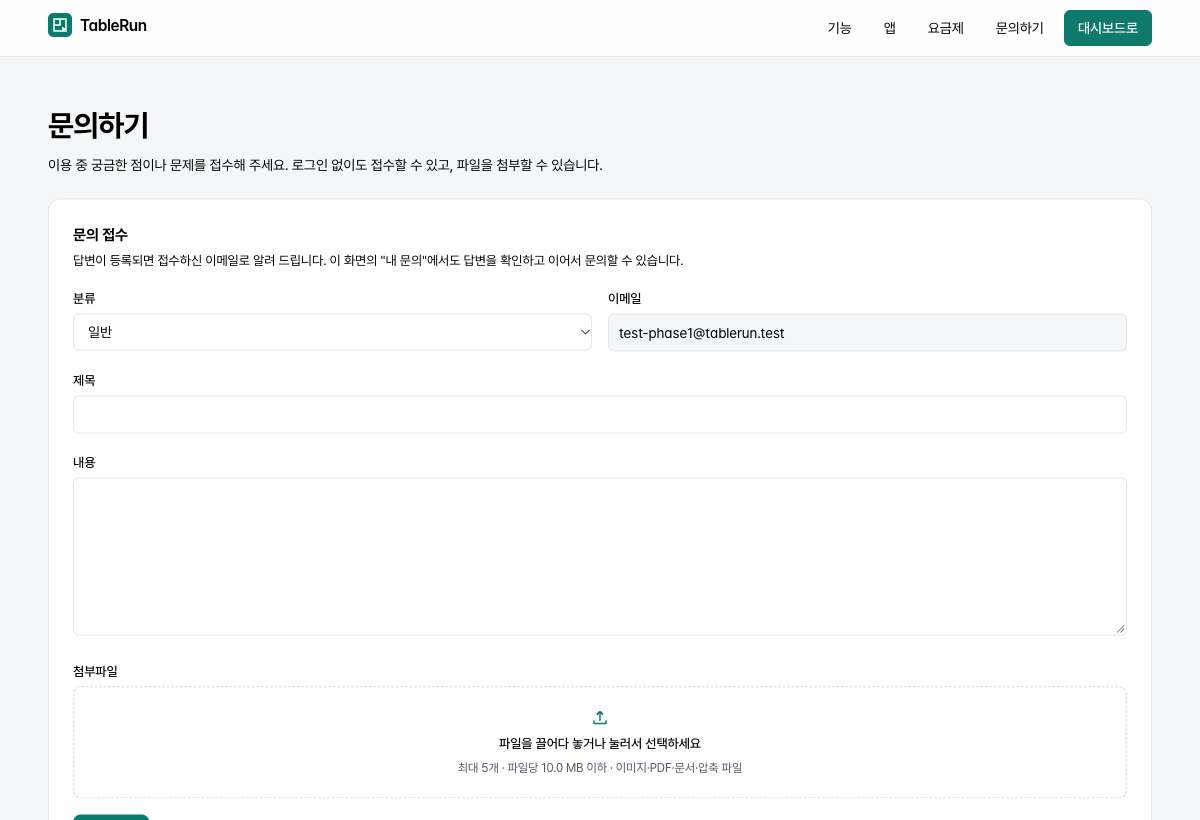Click the TableRun logo icon
The height and width of the screenshot is (820, 1200).
pos(60,25)
